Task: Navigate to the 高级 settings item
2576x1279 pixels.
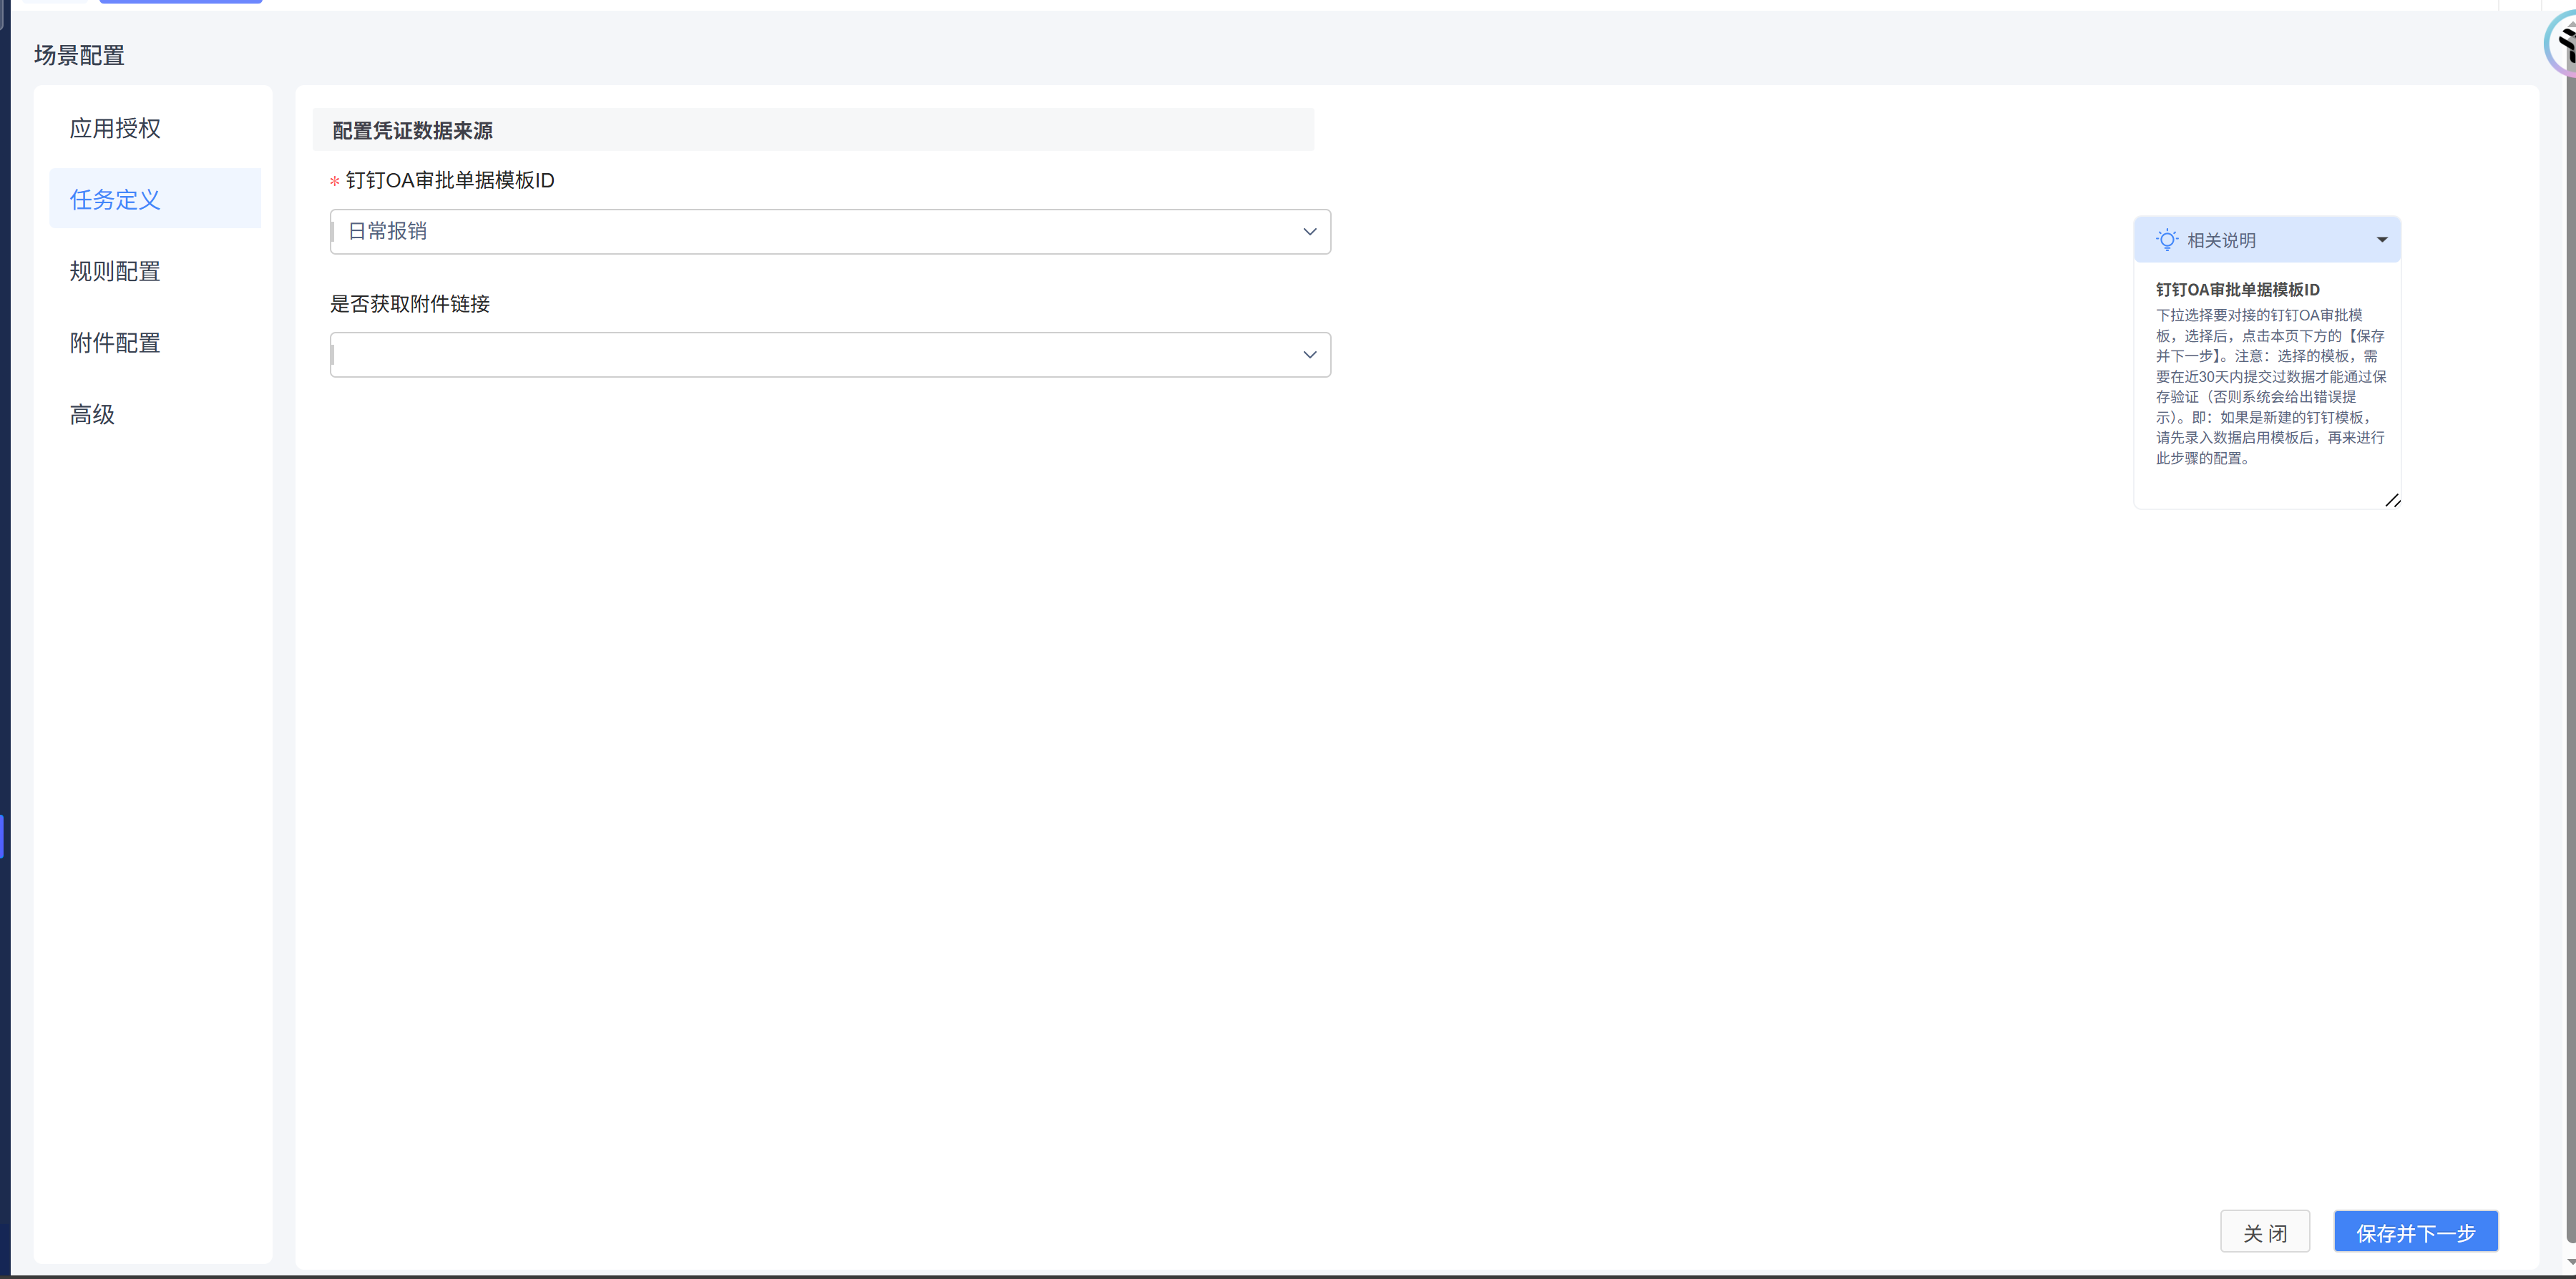Action: [x=92, y=414]
